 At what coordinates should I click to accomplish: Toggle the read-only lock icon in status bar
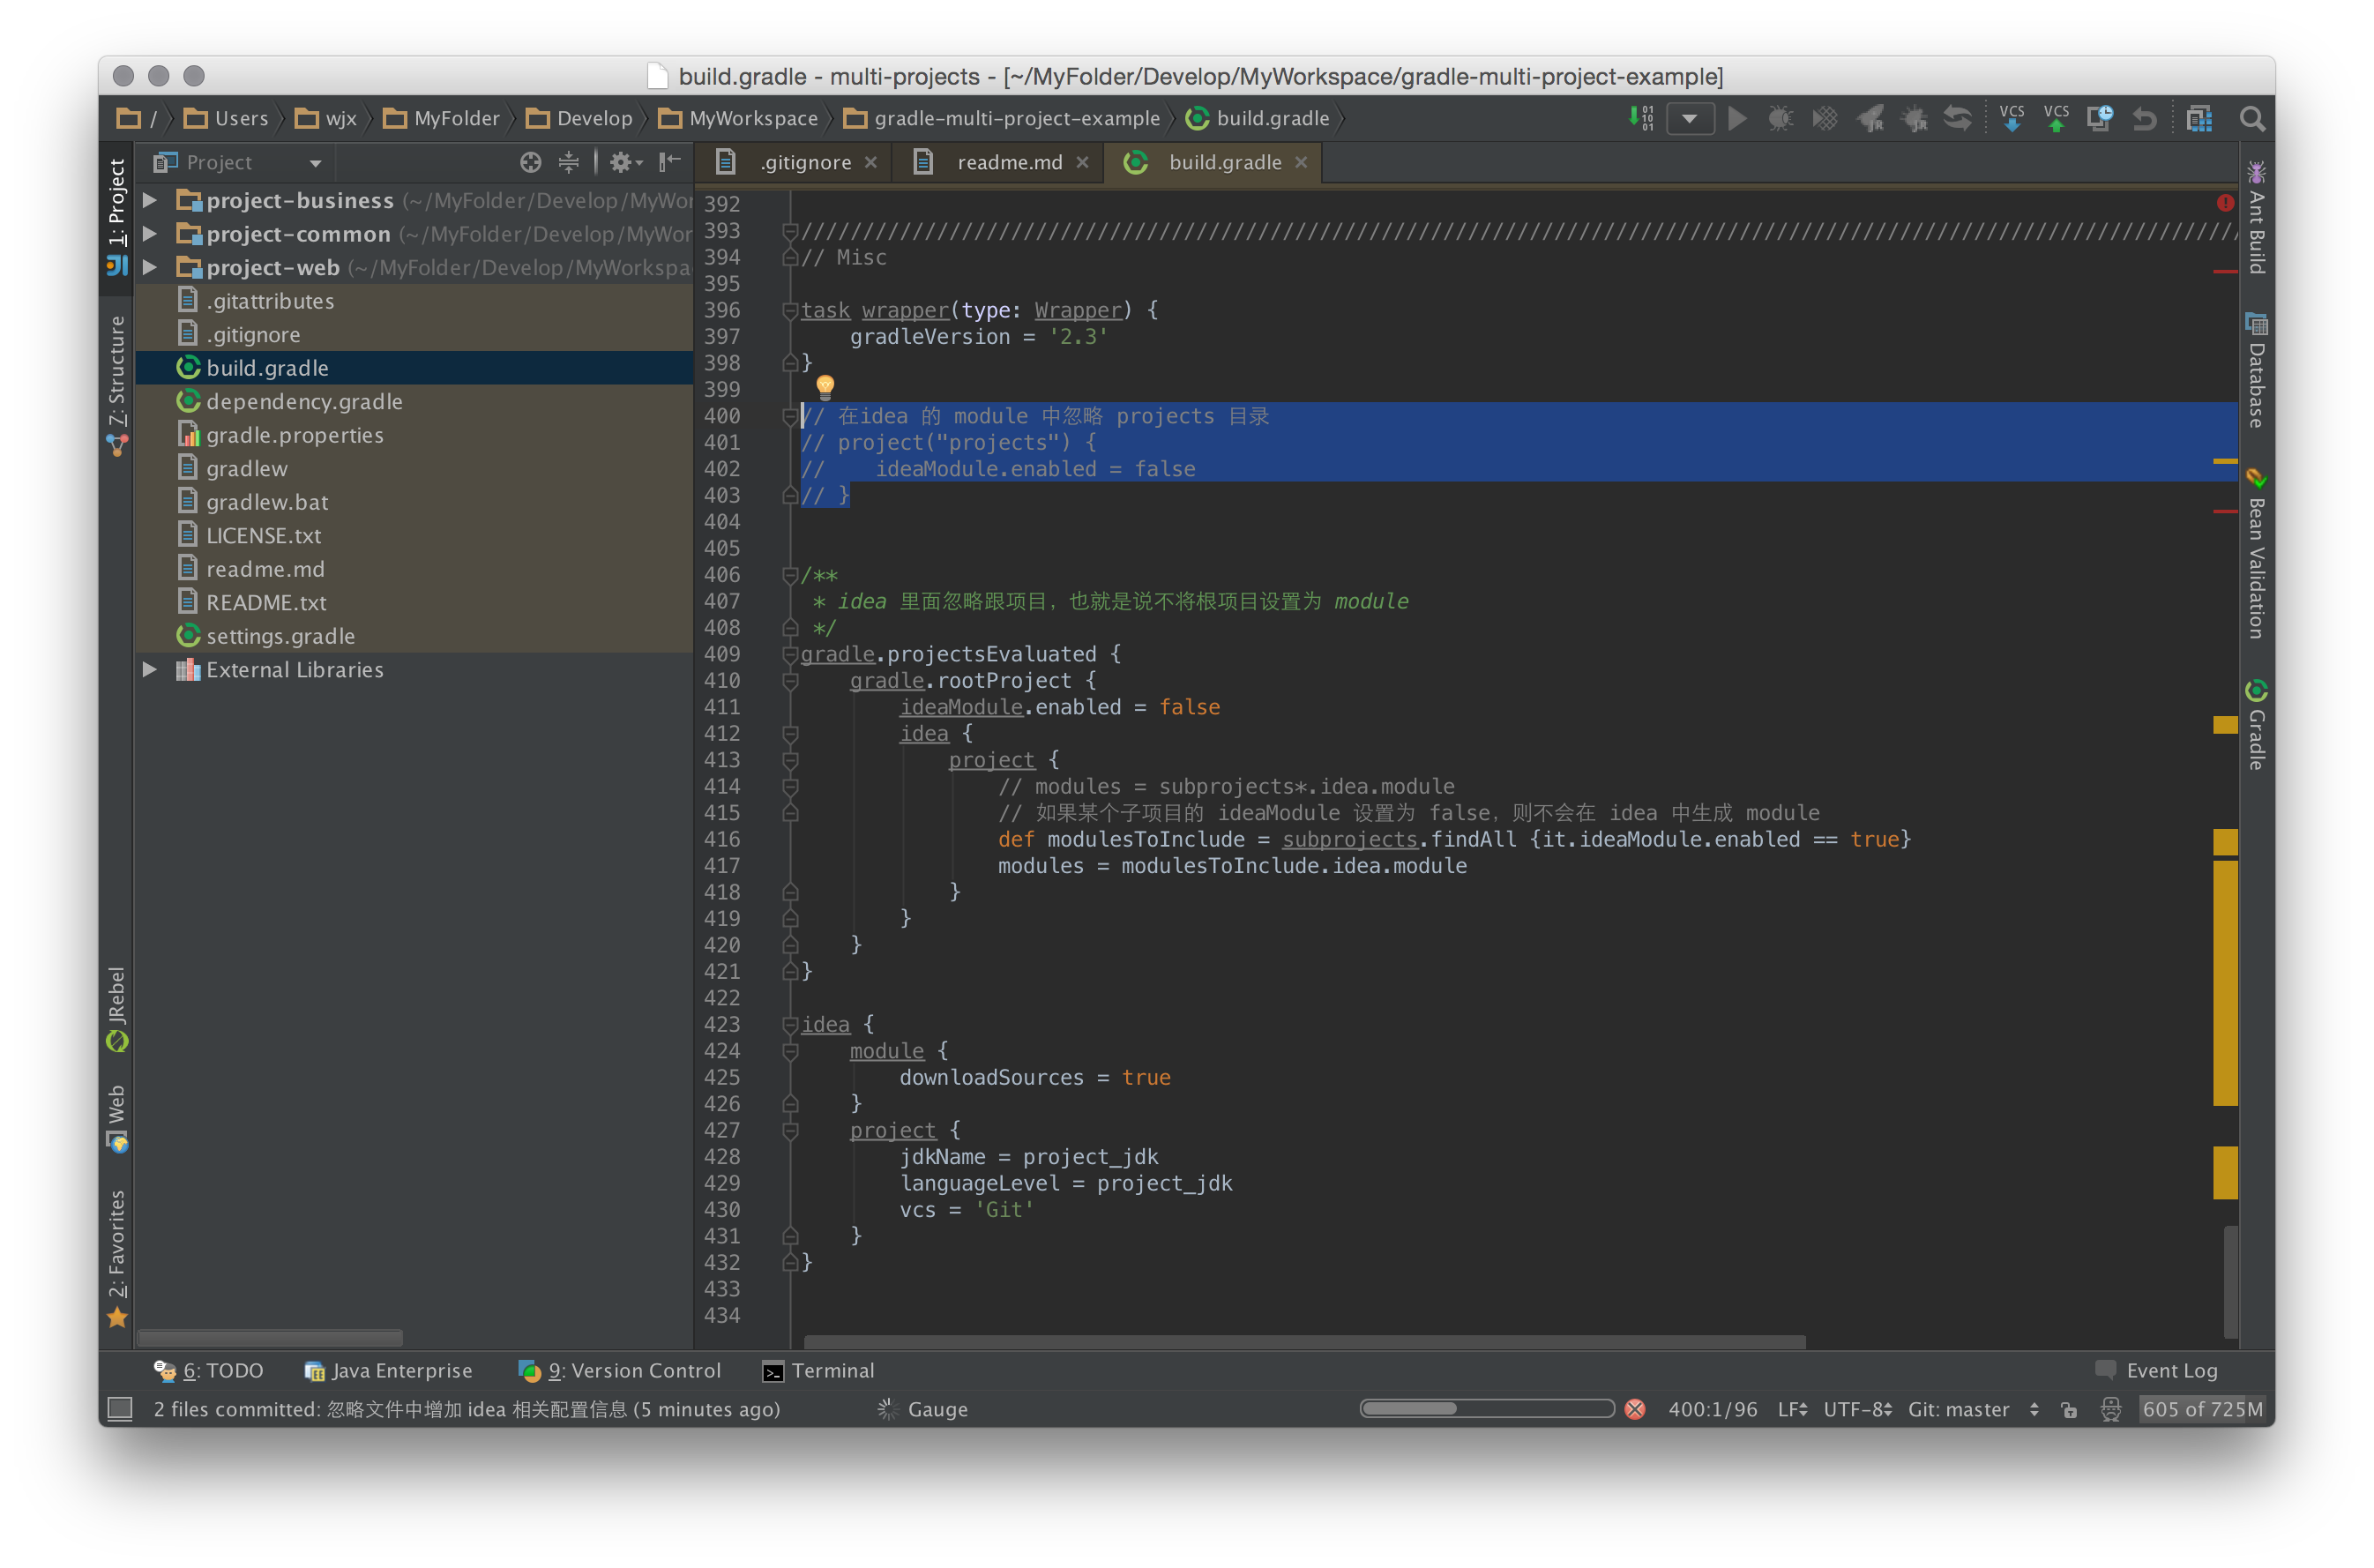(x=2069, y=1409)
